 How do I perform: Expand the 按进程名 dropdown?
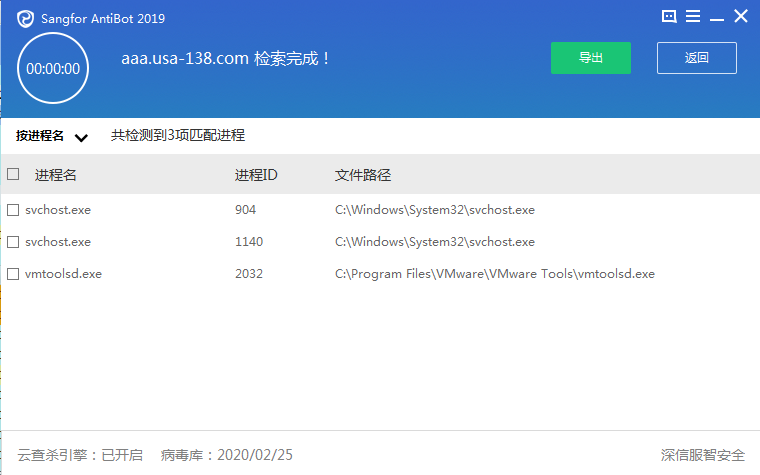click(51, 136)
